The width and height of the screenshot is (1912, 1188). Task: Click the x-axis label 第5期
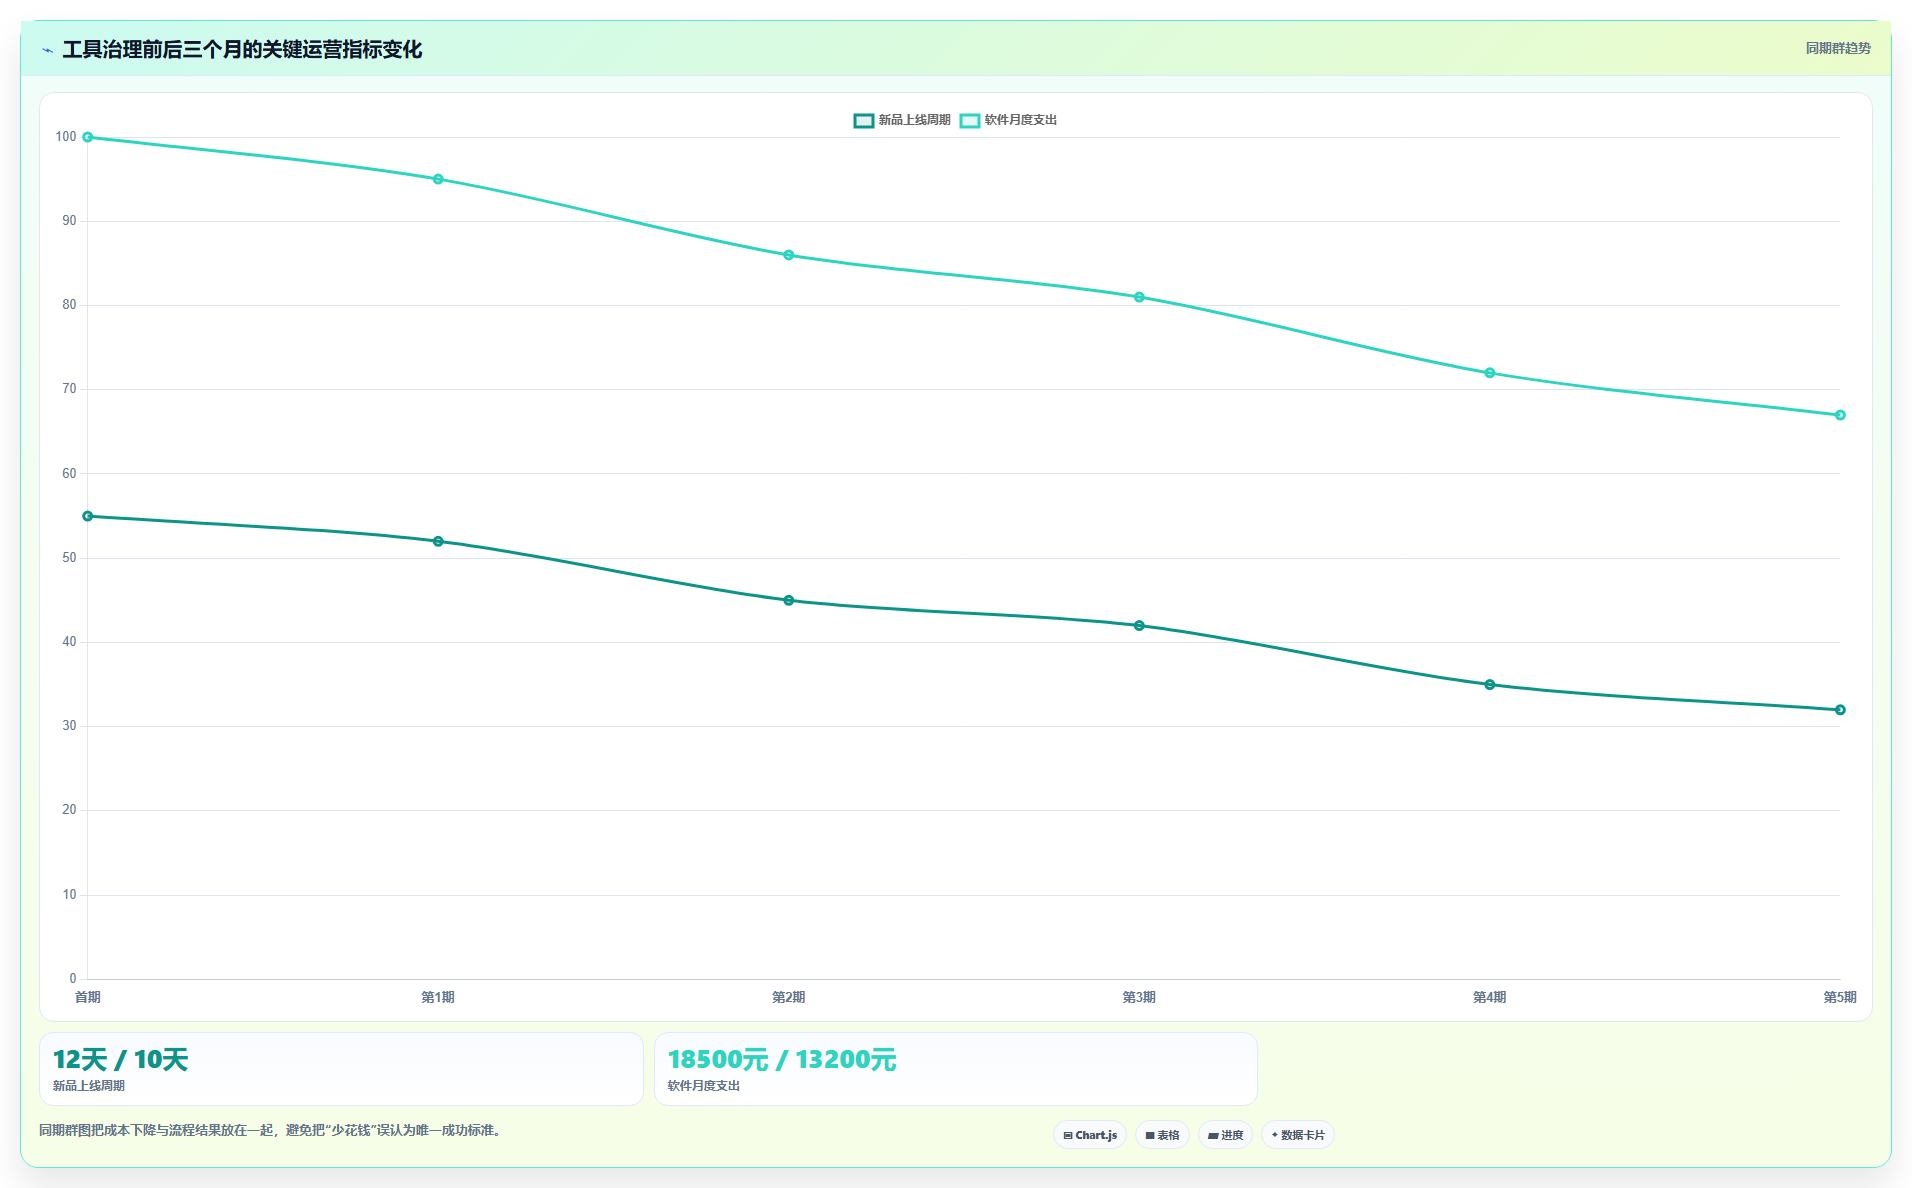tap(1840, 997)
